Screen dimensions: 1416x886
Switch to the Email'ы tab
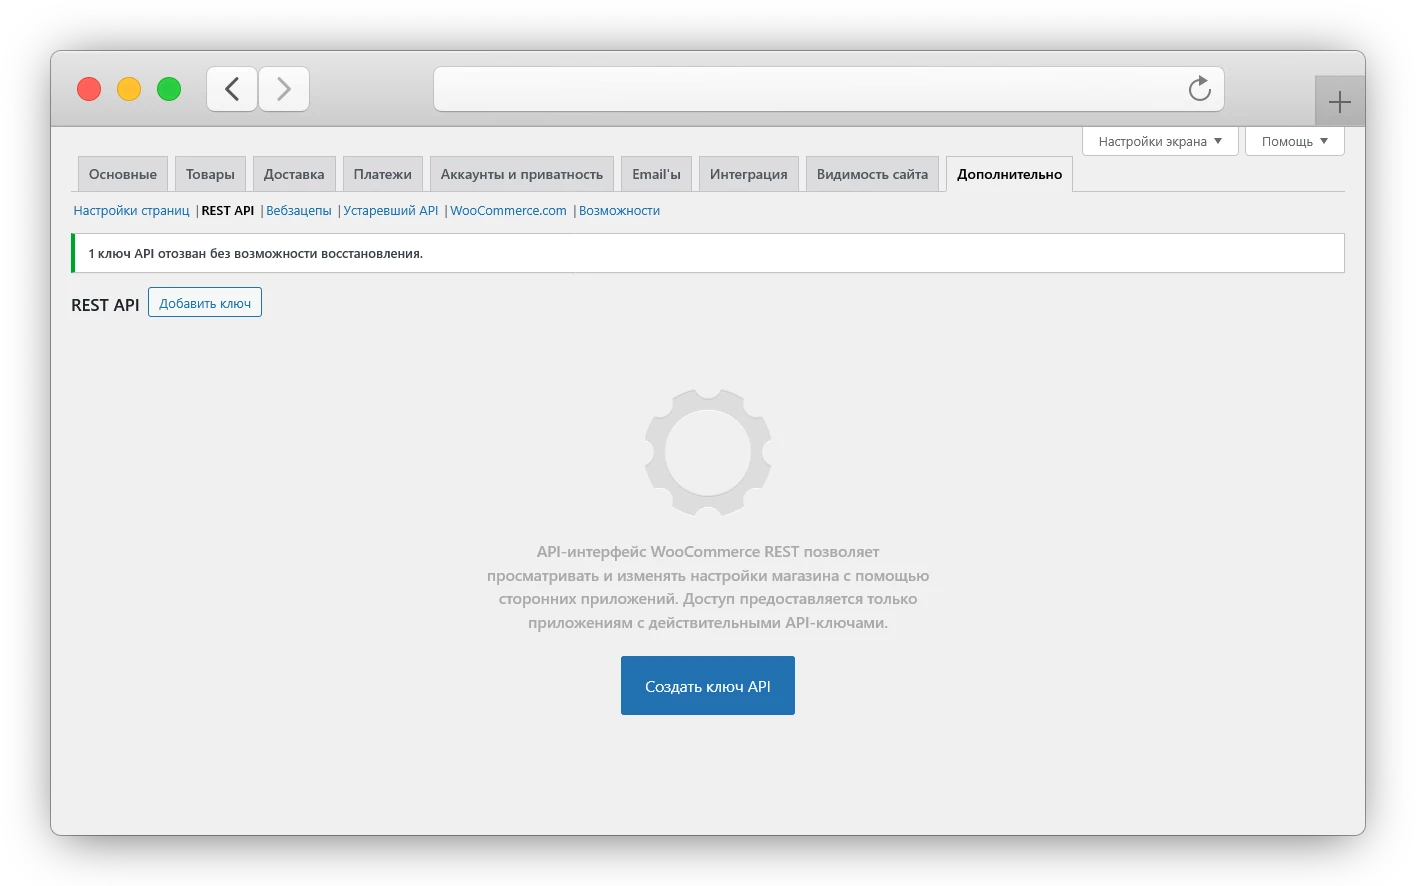656,174
